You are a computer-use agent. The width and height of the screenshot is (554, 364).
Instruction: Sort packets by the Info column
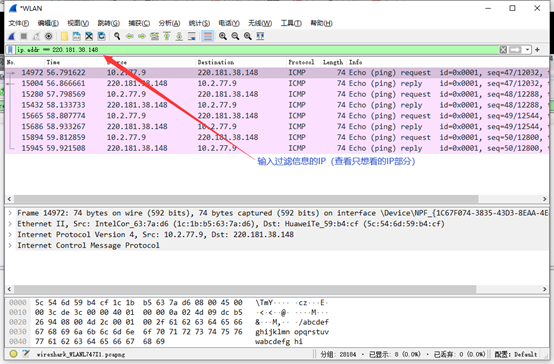[x=448, y=62]
